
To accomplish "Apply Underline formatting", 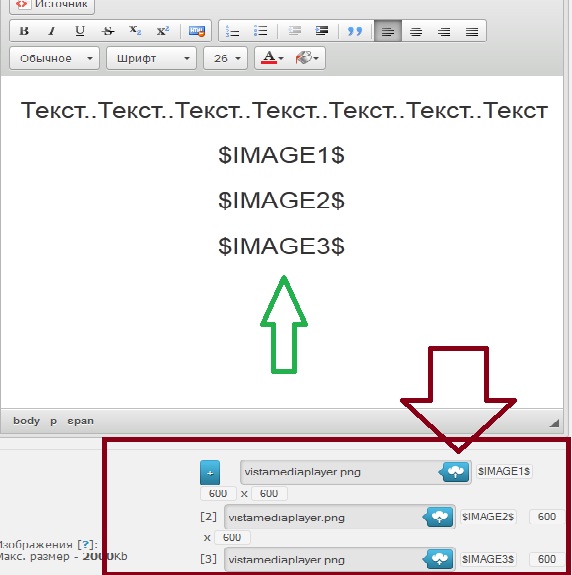I will (x=80, y=31).
